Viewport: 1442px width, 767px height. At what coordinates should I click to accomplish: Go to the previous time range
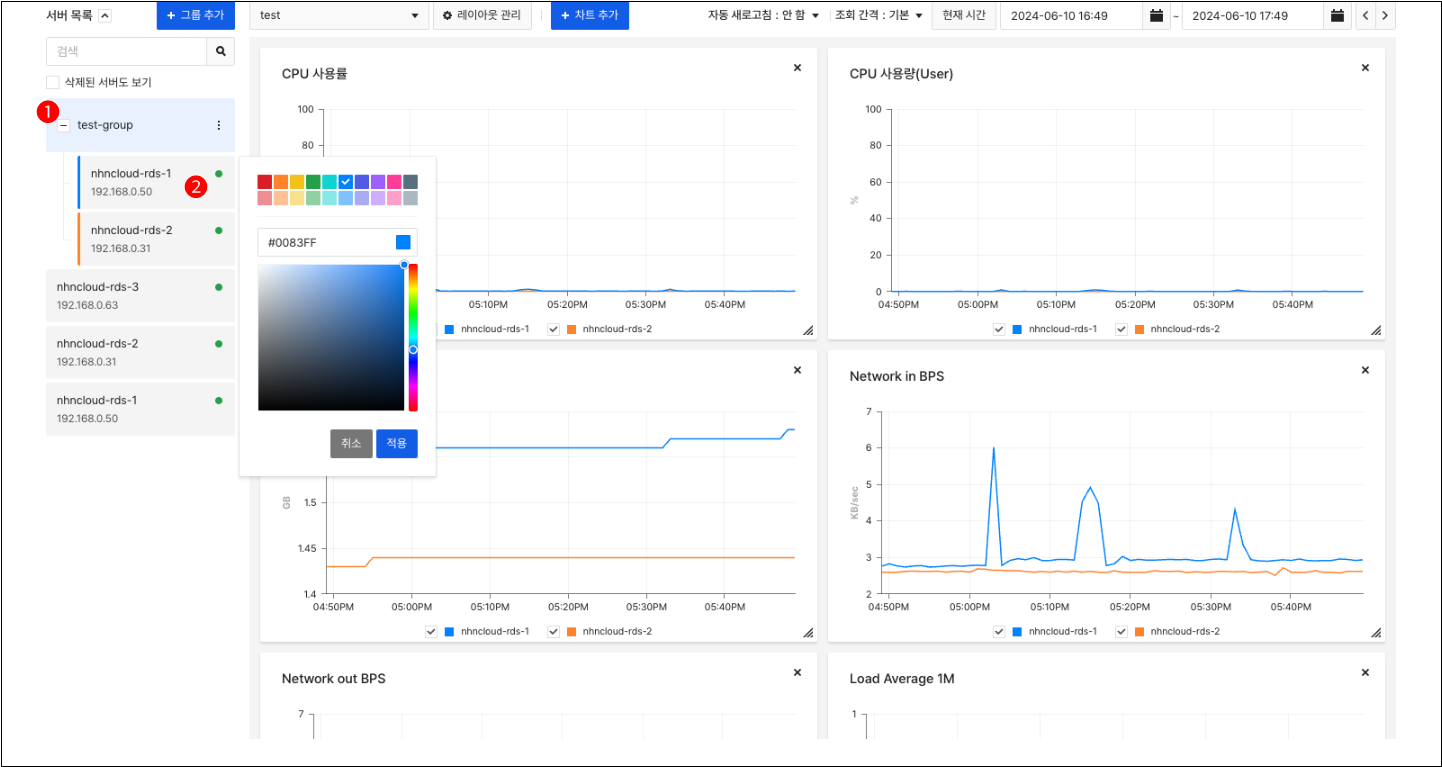[1365, 16]
